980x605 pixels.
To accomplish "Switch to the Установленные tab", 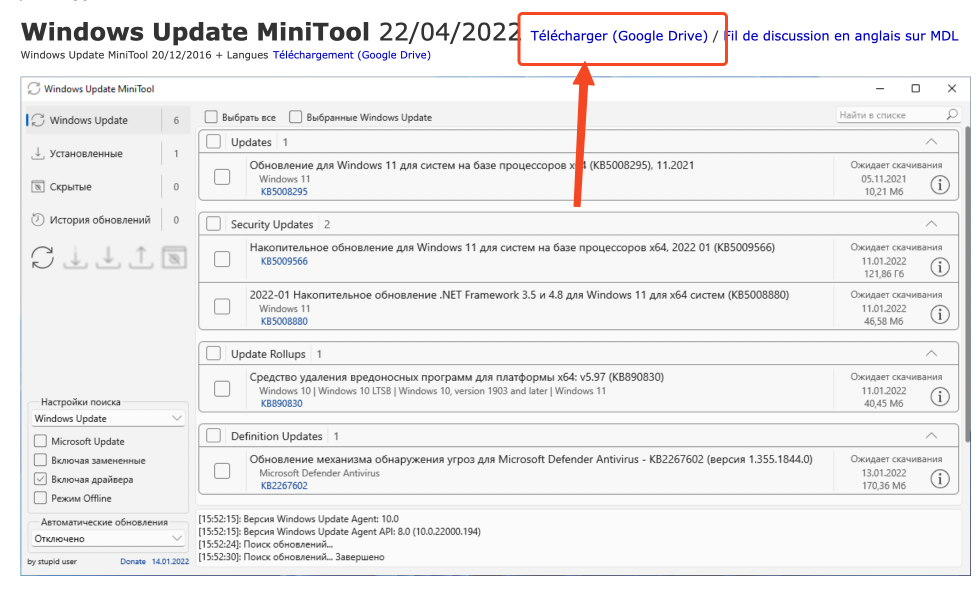I will point(86,154).
